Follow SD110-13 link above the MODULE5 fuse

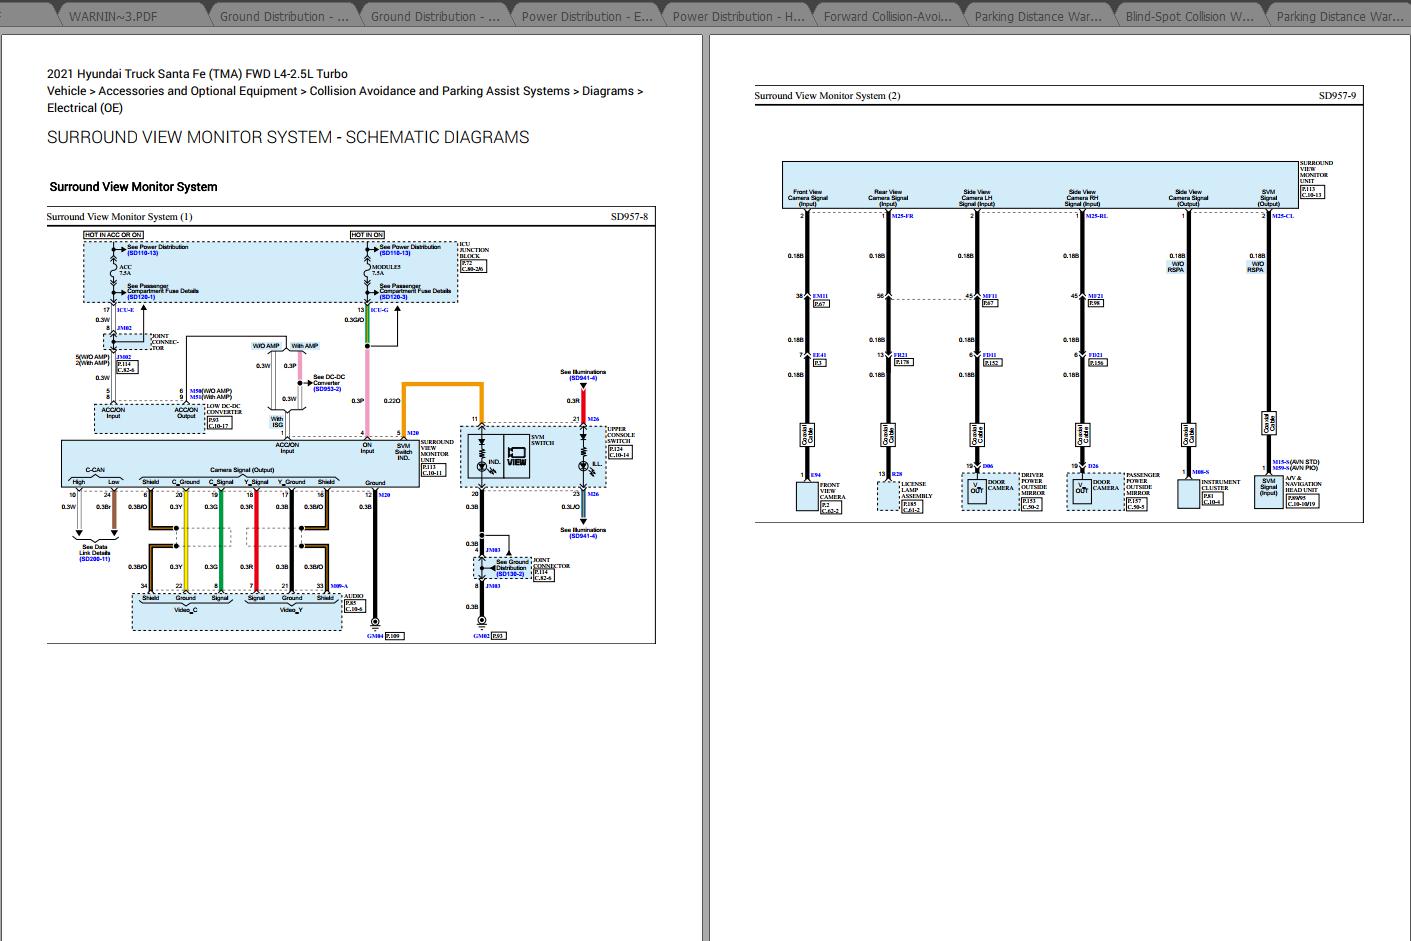point(395,253)
